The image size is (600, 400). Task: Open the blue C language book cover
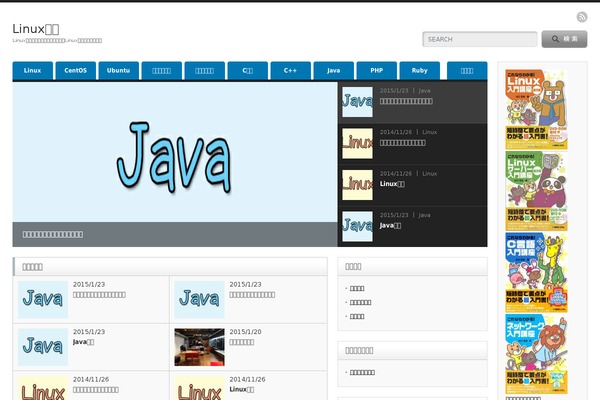pos(536,272)
